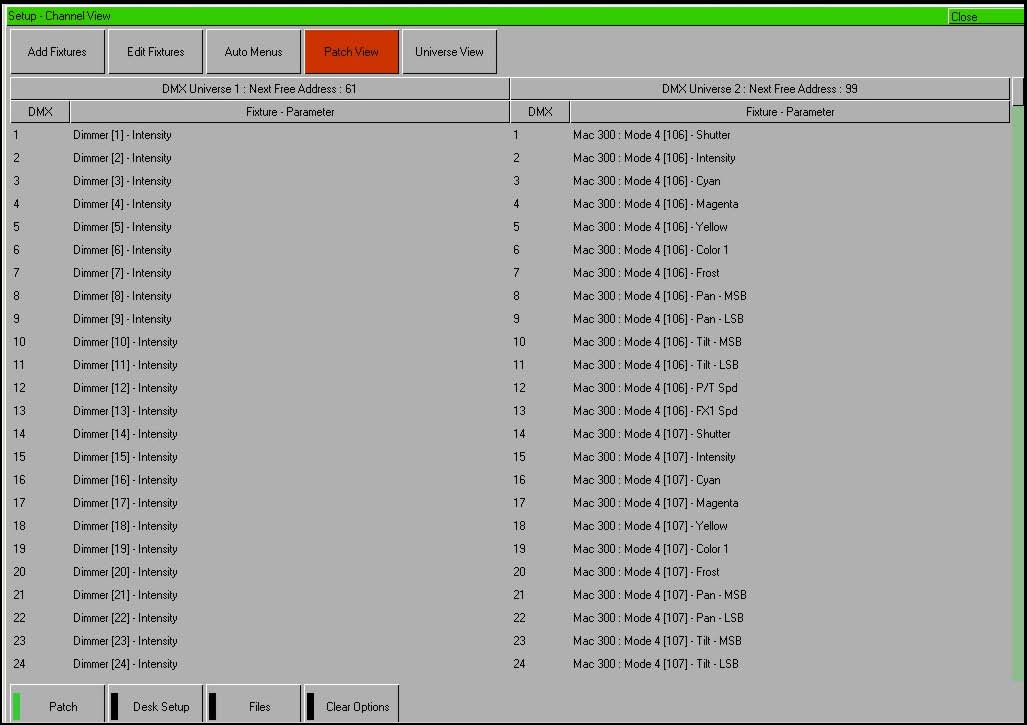Select Mac 300 [107] - Frost row
1027x725 pixels.
tap(760, 572)
